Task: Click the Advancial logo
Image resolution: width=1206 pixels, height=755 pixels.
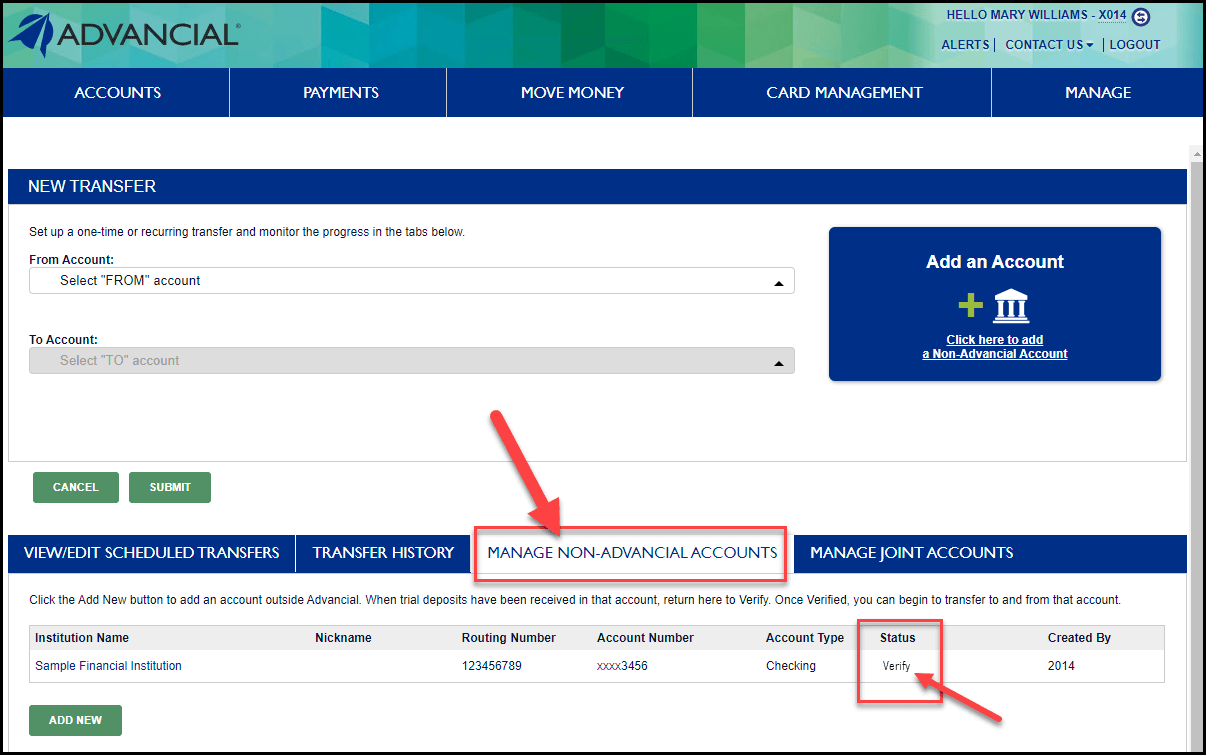Action: tap(124, 34)
